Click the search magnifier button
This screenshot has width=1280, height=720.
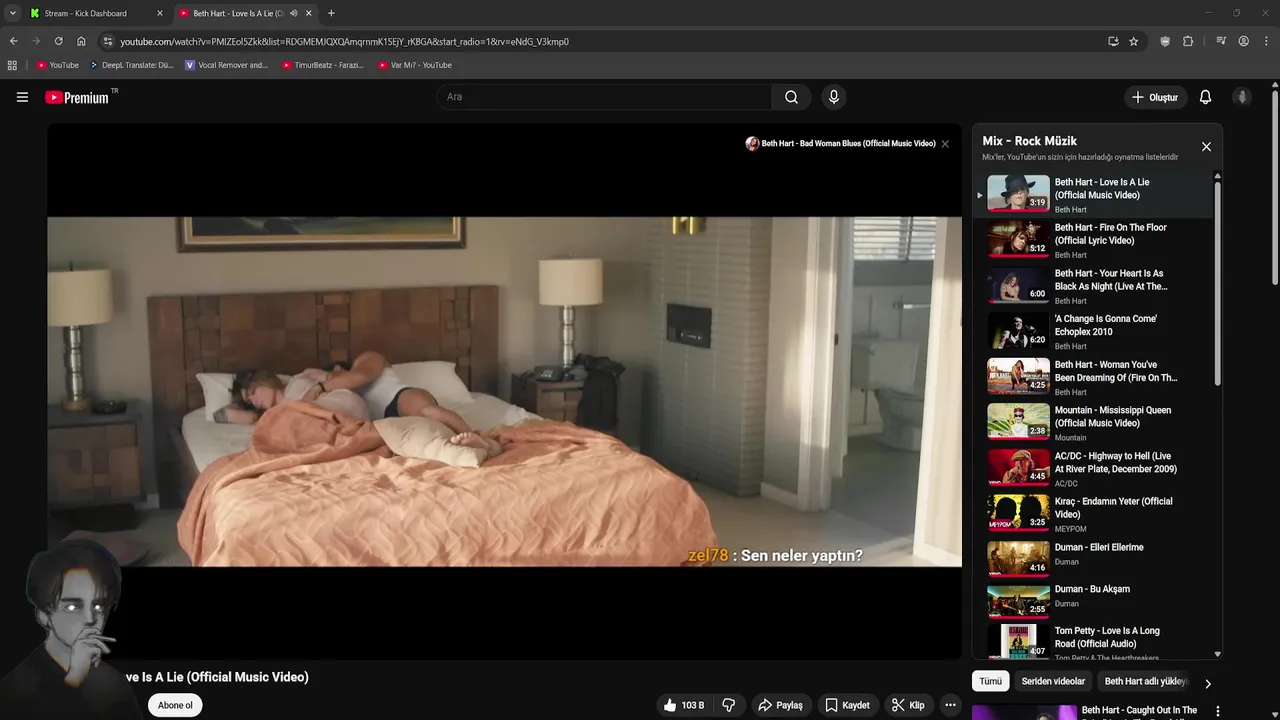tap(791, 97)
